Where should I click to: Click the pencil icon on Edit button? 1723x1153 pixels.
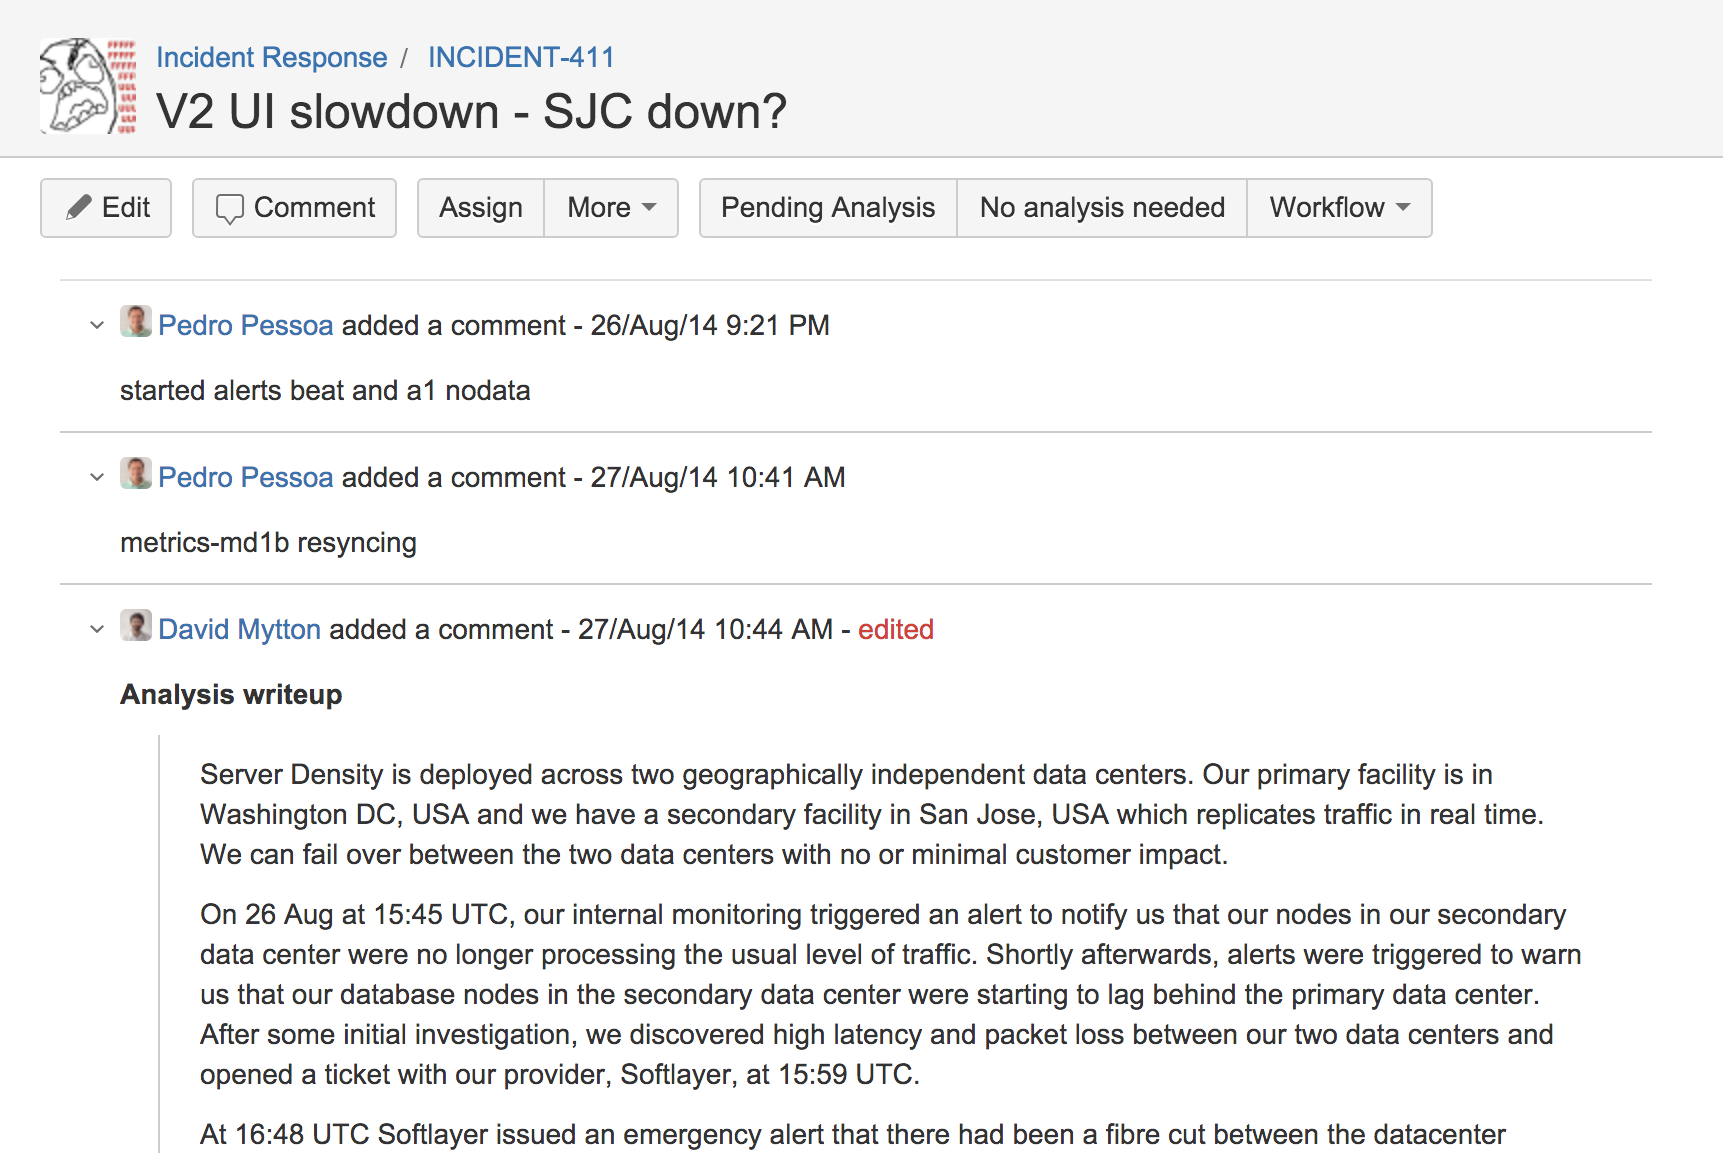(79, 207)
